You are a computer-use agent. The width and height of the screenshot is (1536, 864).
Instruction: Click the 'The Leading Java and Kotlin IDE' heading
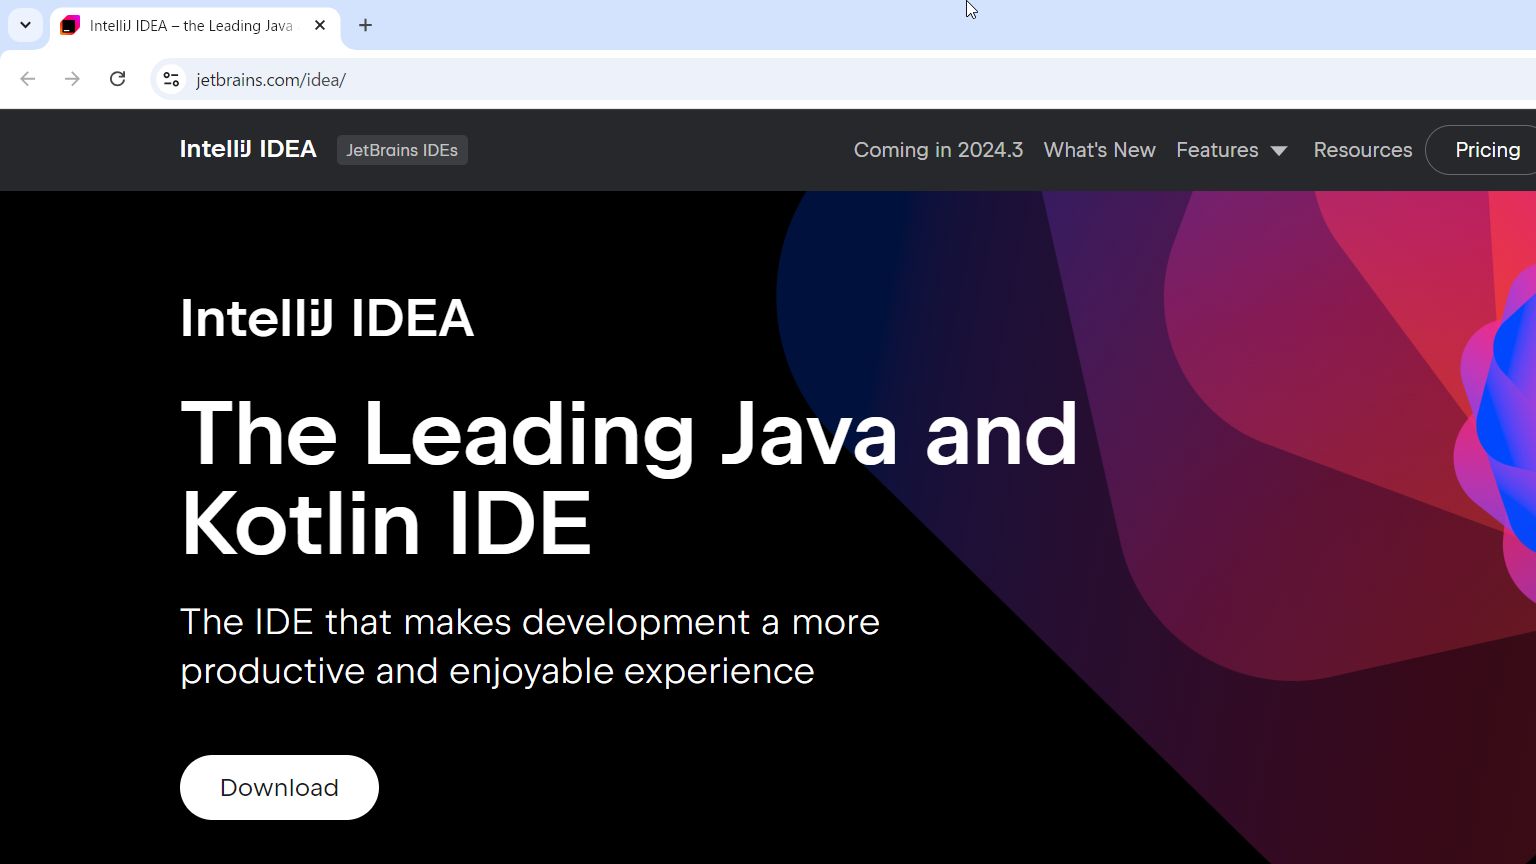629,478
